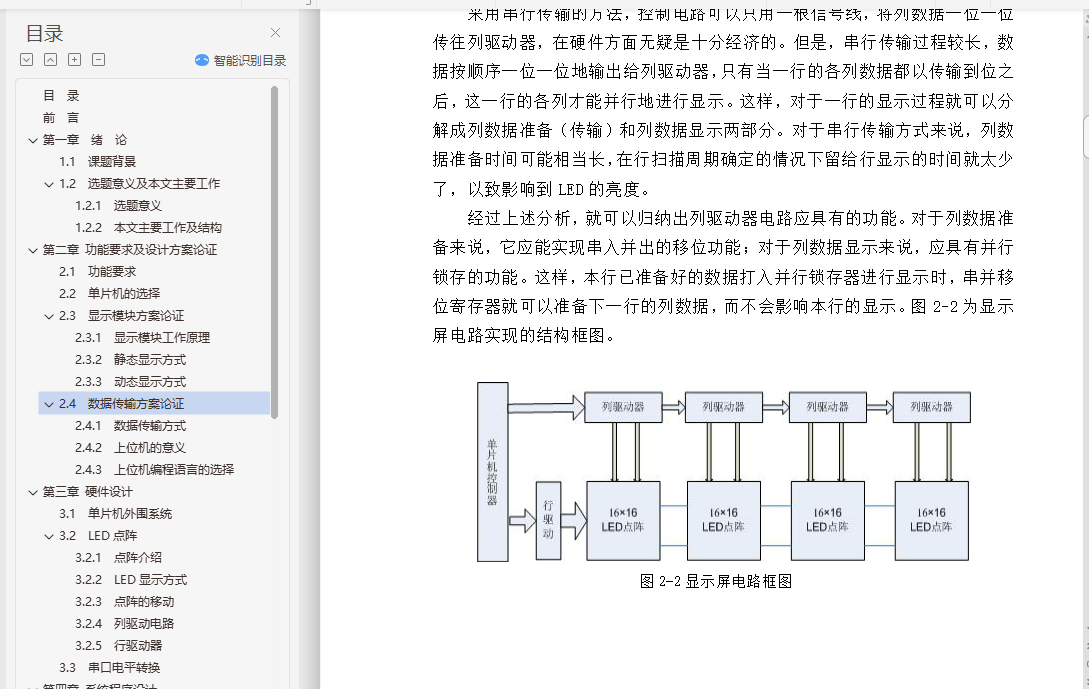Screen dimensions: 1089x689
Task: Open 3.3 串口电平转换
Action: click(x=109, y=667)
